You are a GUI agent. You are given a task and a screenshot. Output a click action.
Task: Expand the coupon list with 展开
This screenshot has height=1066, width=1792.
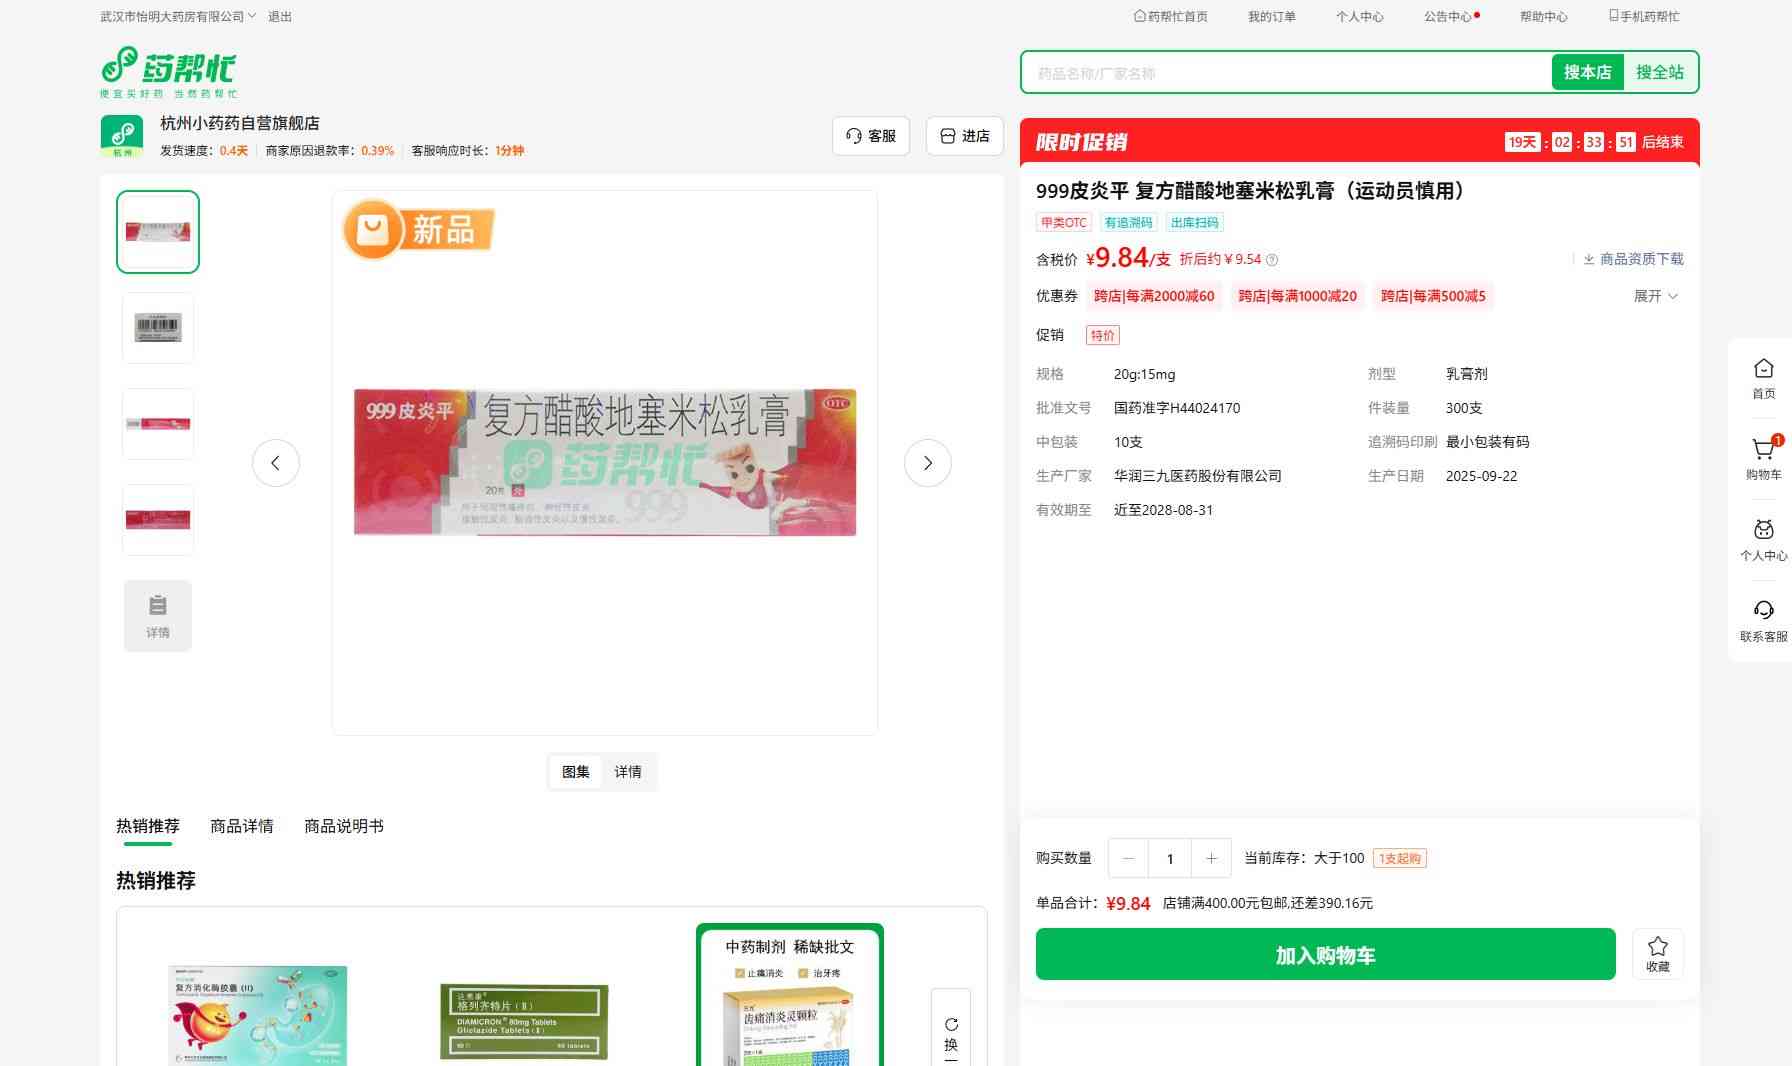point(1655,296)
